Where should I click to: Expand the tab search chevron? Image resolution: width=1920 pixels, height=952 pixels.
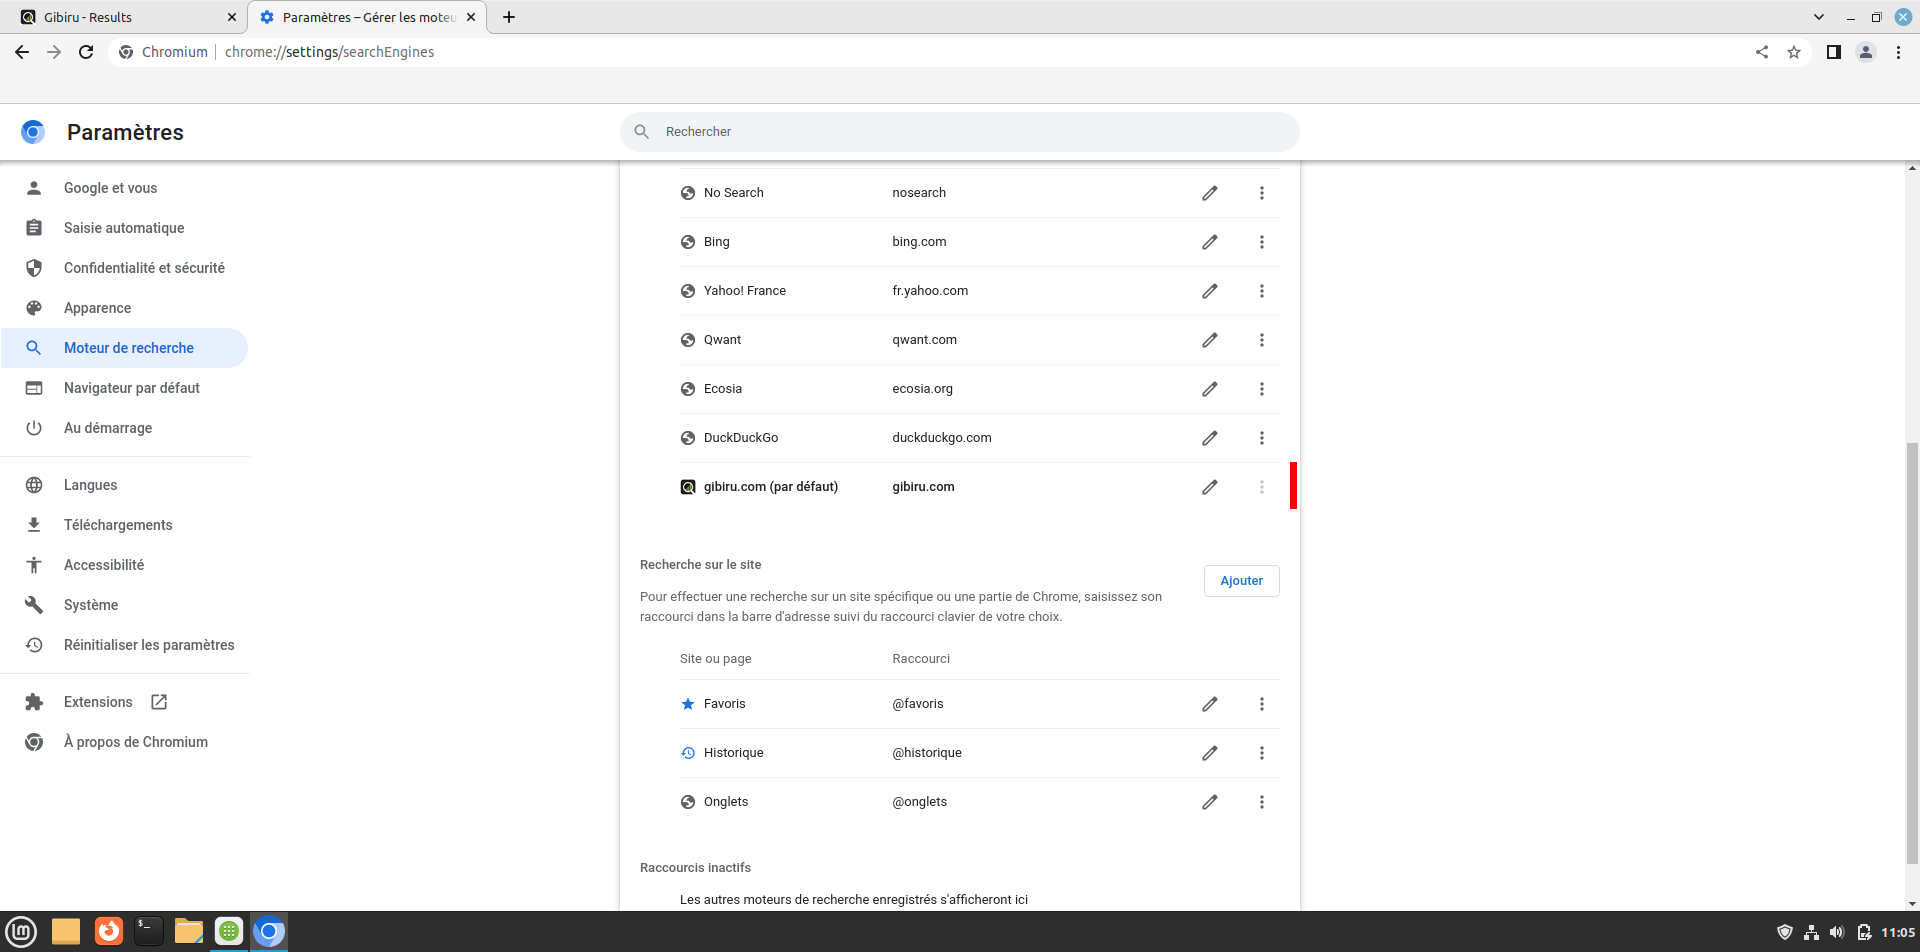1819,17
